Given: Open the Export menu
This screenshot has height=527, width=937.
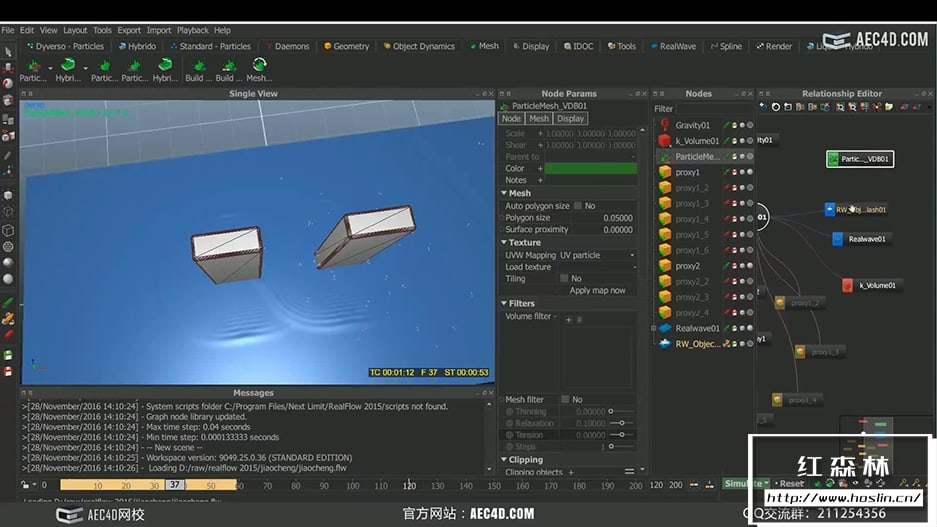Looking at the screenshot, I should (129, 30).
